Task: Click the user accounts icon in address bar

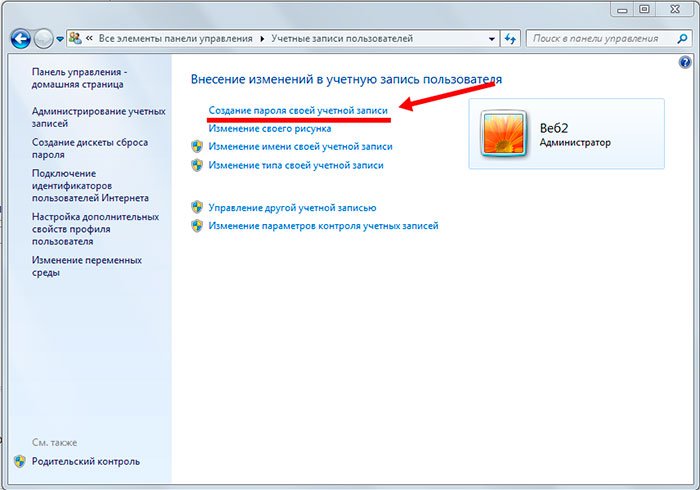Action: pyautogui.click(x=75, y=38)
